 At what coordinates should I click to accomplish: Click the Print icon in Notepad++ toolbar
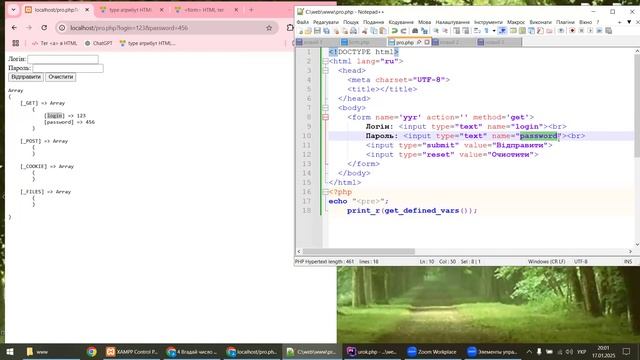[x=353, y=31]
